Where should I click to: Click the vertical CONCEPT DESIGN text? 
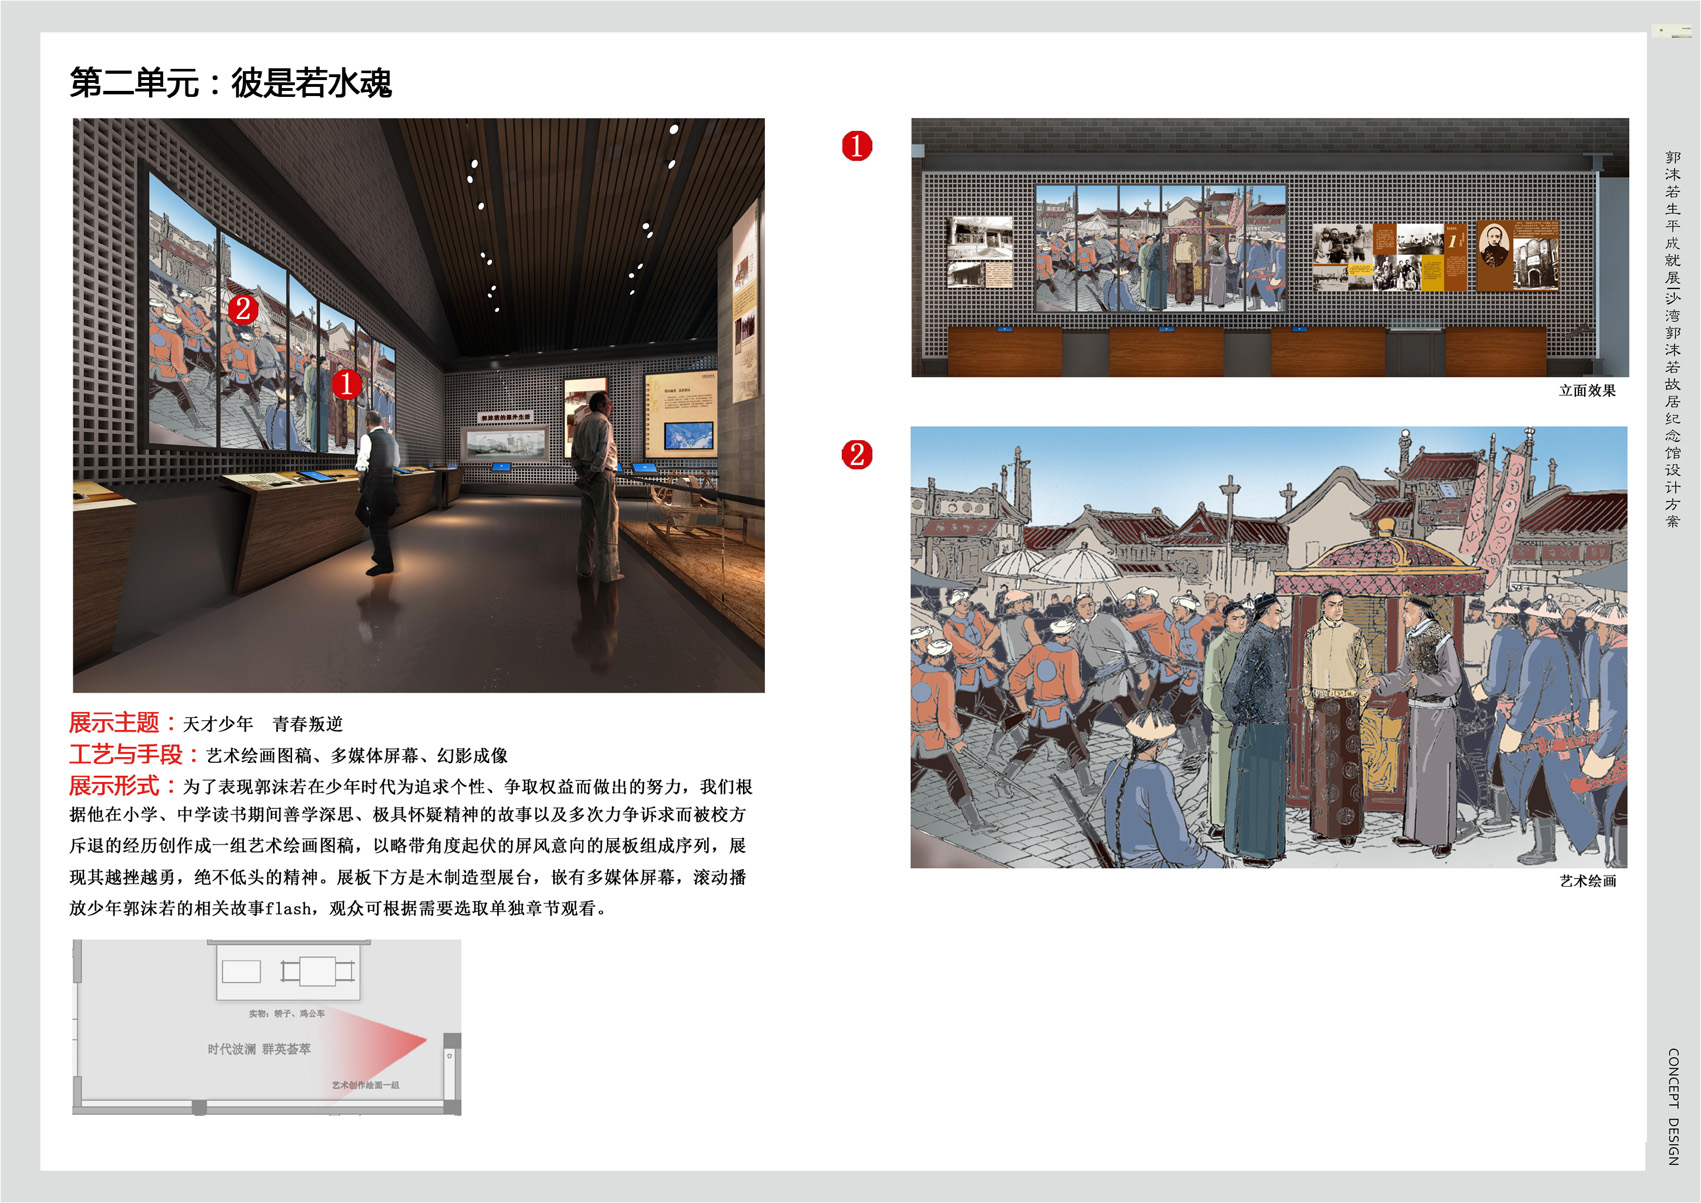(1673, 1106)
